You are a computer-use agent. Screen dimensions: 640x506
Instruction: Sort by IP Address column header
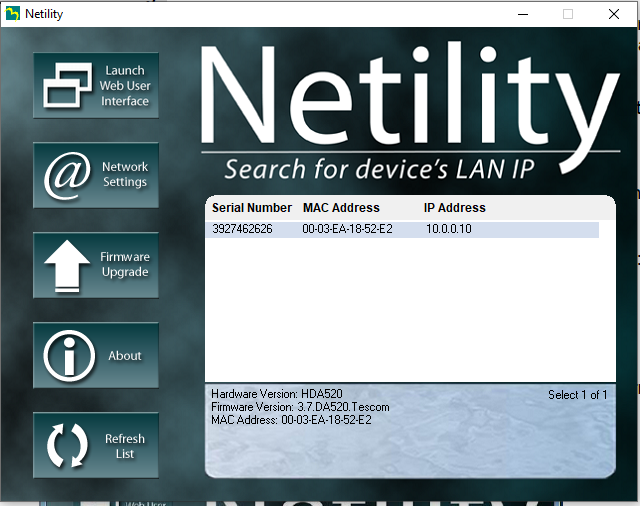click(455, 208)
